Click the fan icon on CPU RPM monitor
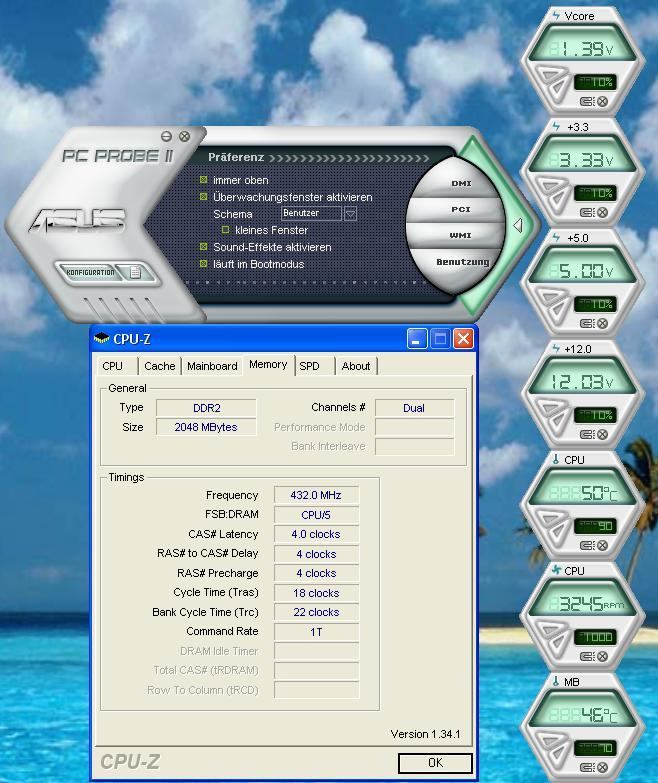This screenshot has width=658, height=783. (556, 570)
